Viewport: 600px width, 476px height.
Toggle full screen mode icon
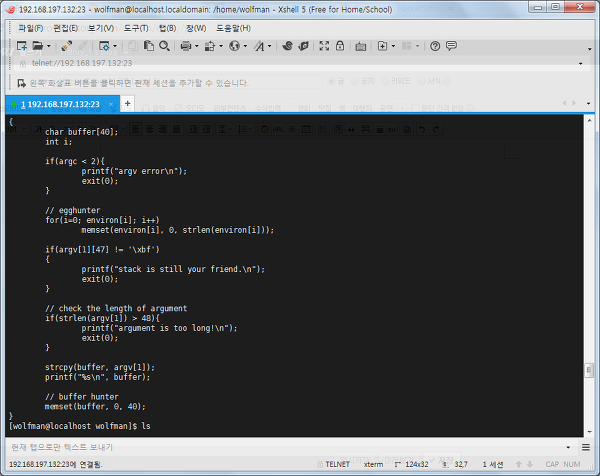pyautogui.click(x=324, y=46)
